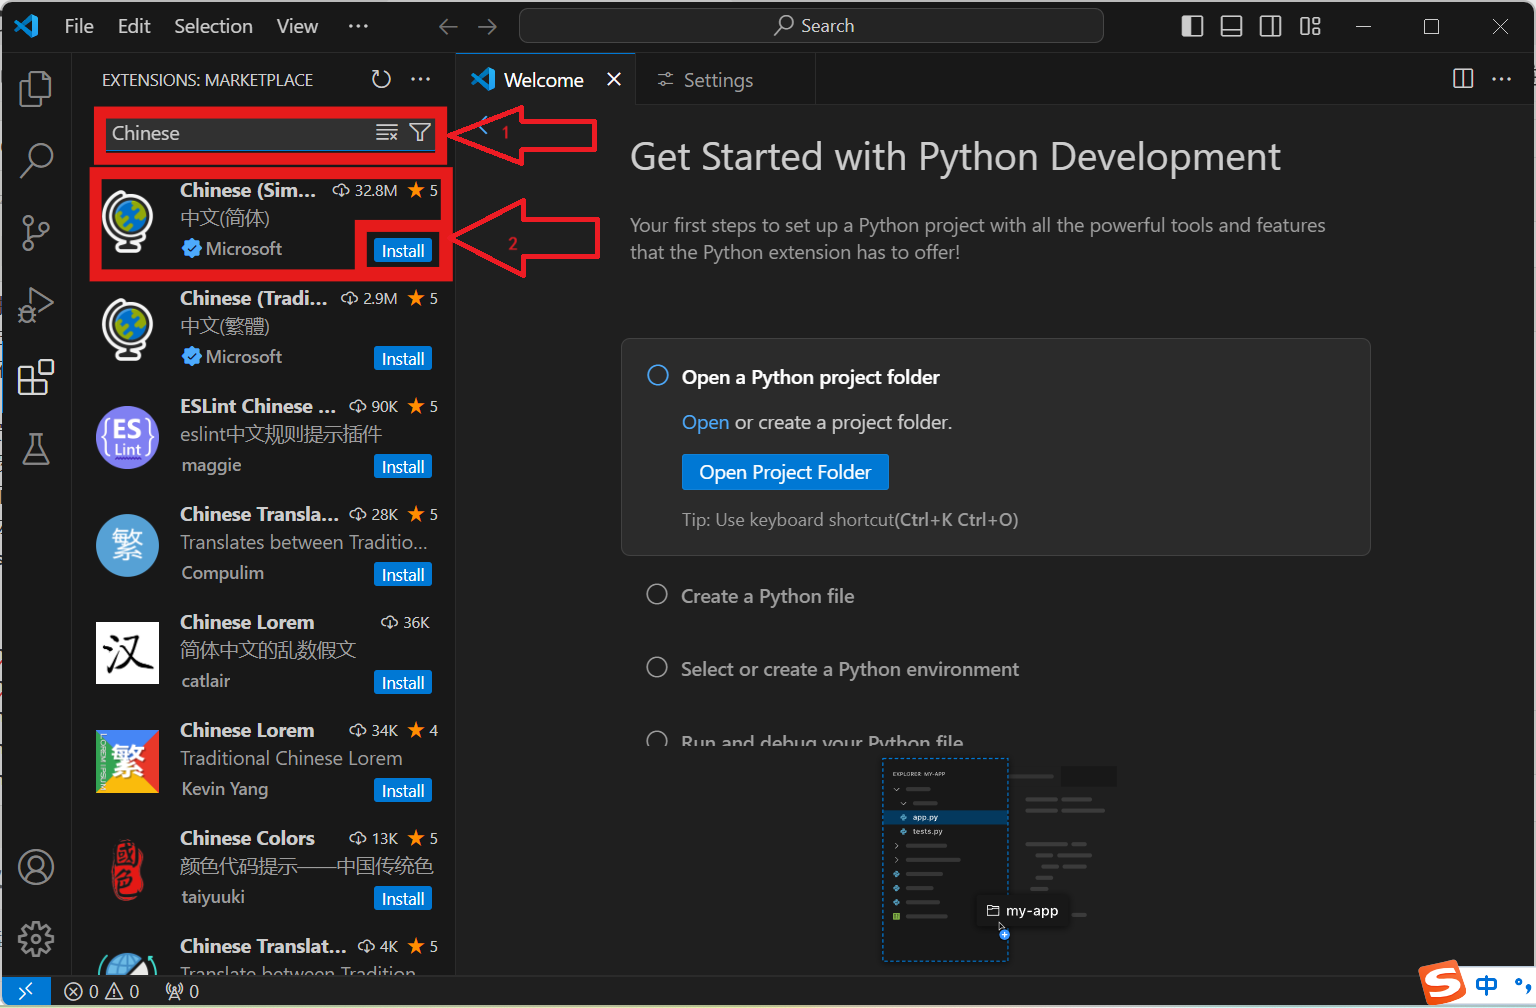This screenshot has width=1536, height=1008.
Task: Select 'Open a Python project folder' step
Action: click(810, 377)
